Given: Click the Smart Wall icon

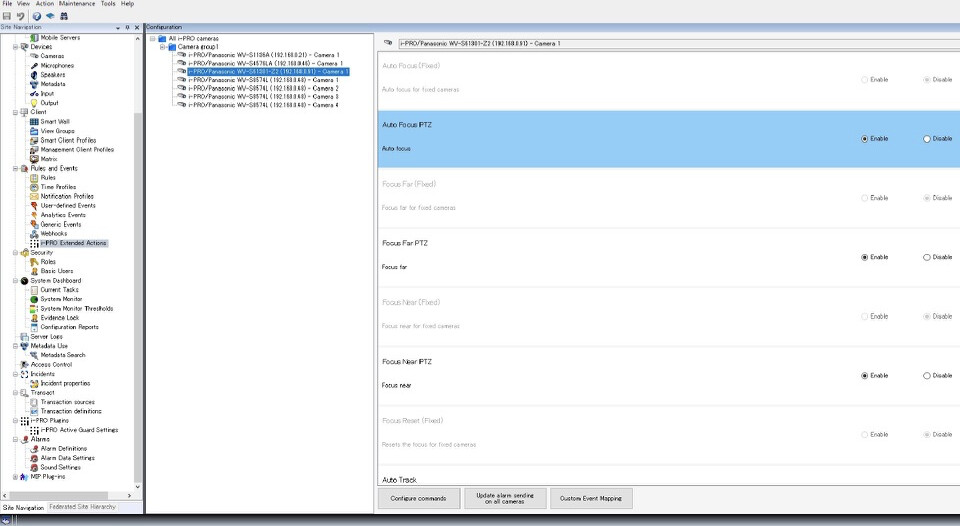Looking at the screenshot, I should coord(34,121).
